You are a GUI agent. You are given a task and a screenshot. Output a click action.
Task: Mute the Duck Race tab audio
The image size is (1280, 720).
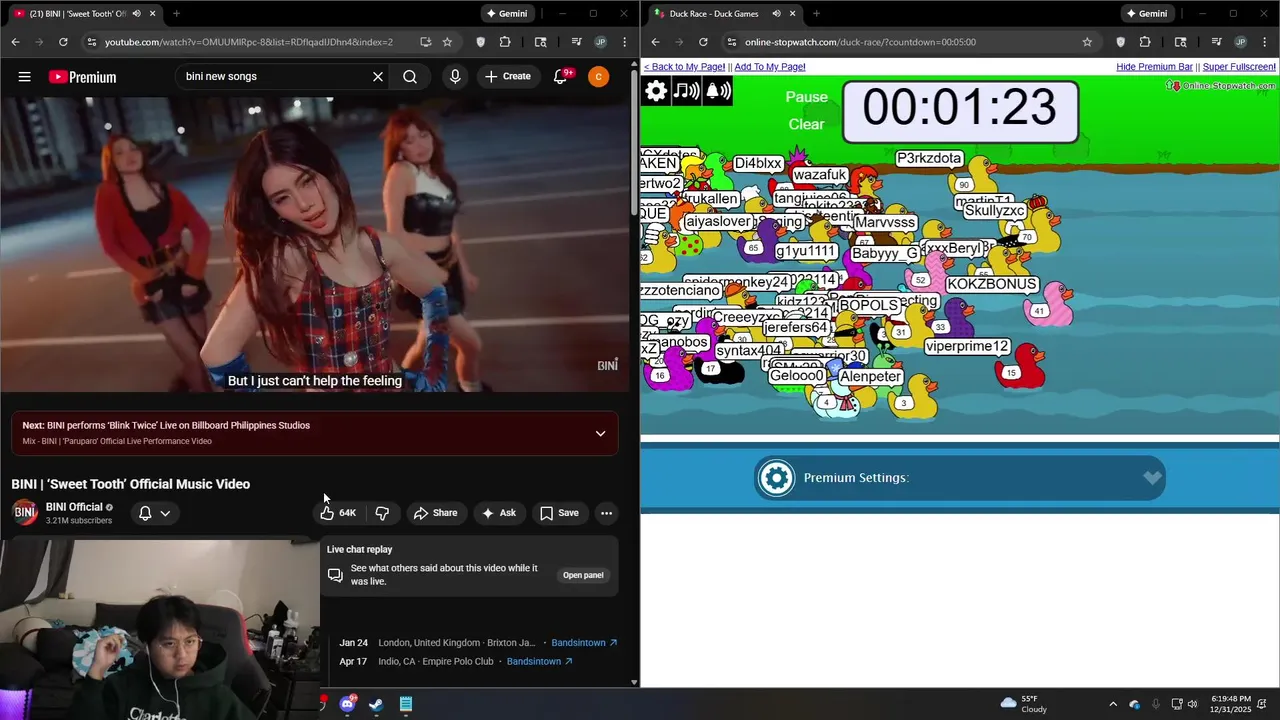[777, 14]
